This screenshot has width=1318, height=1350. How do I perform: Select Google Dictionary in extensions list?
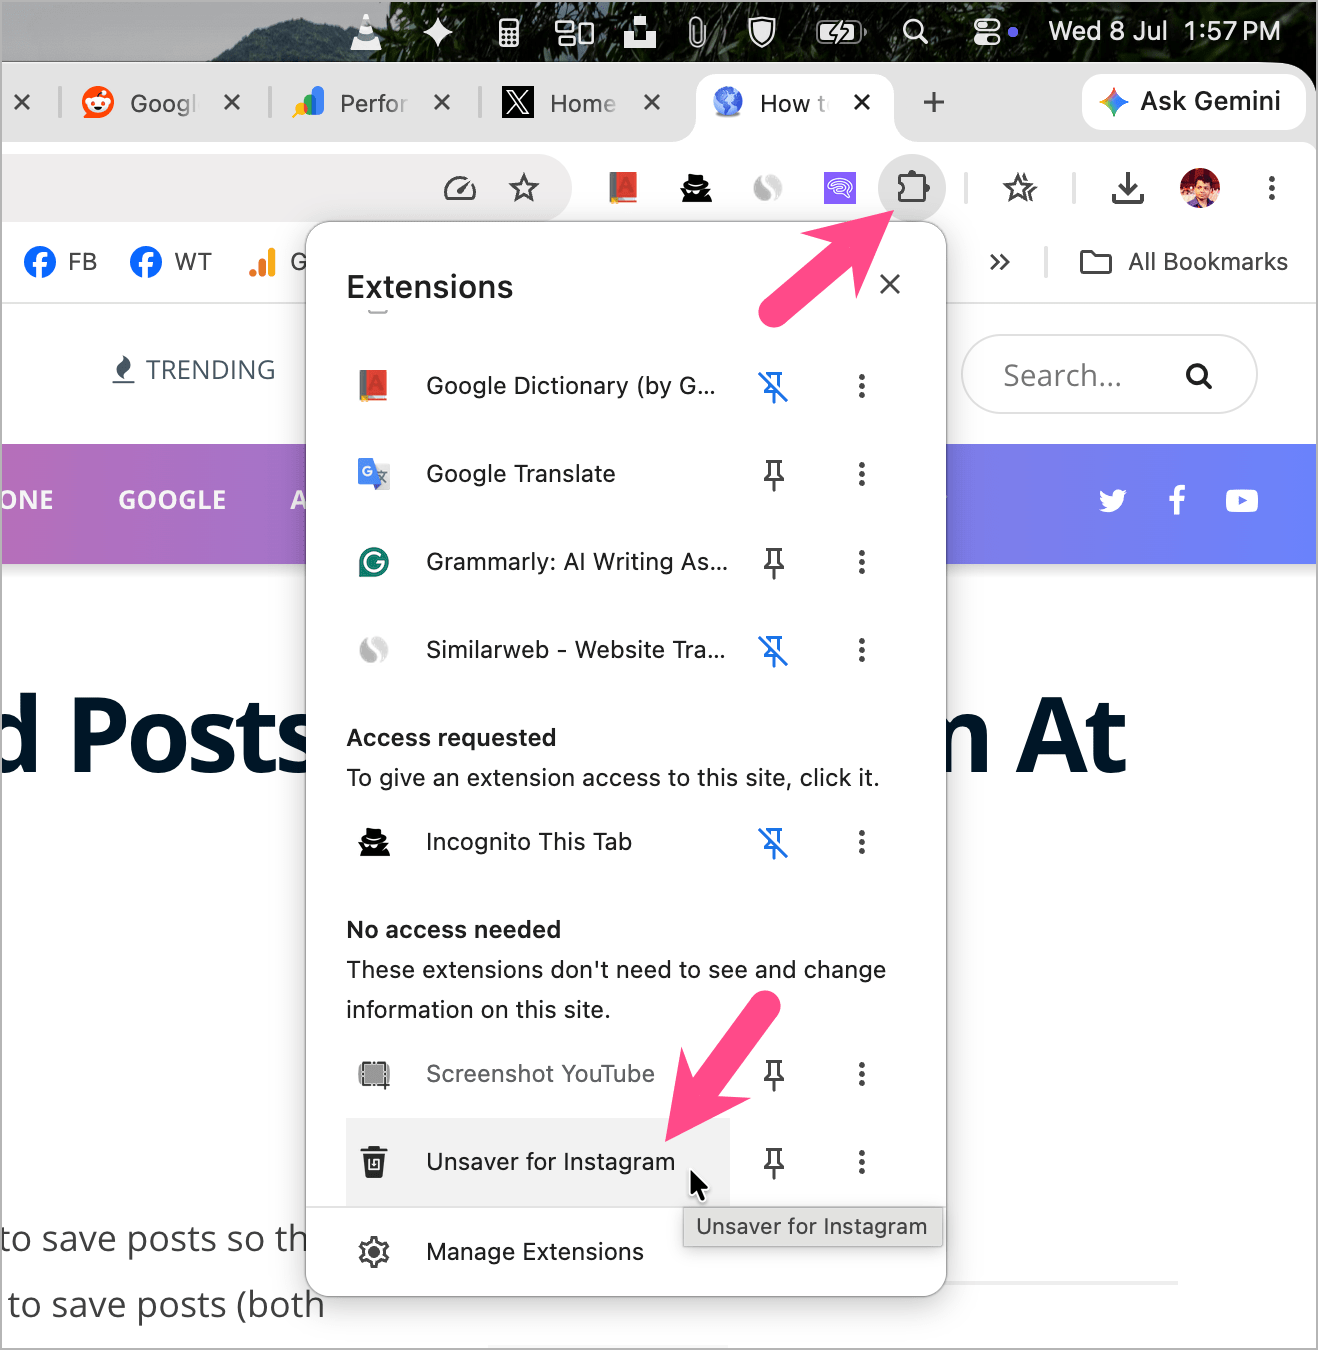[538, 386]
